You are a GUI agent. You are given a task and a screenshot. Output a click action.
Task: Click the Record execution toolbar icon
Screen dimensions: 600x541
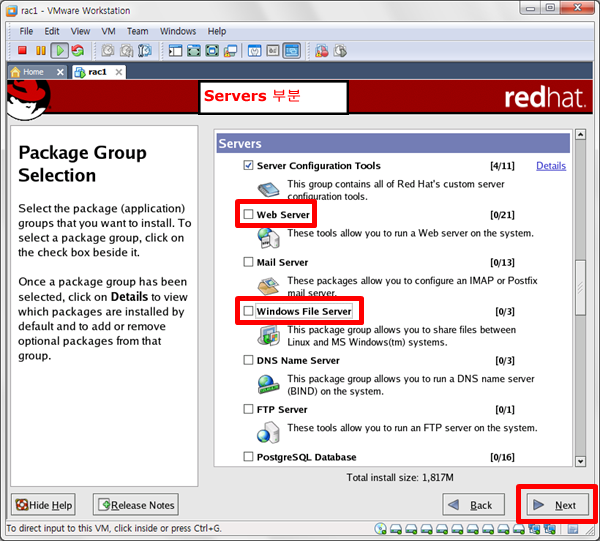pyautogui.click(x=321, y=51)
